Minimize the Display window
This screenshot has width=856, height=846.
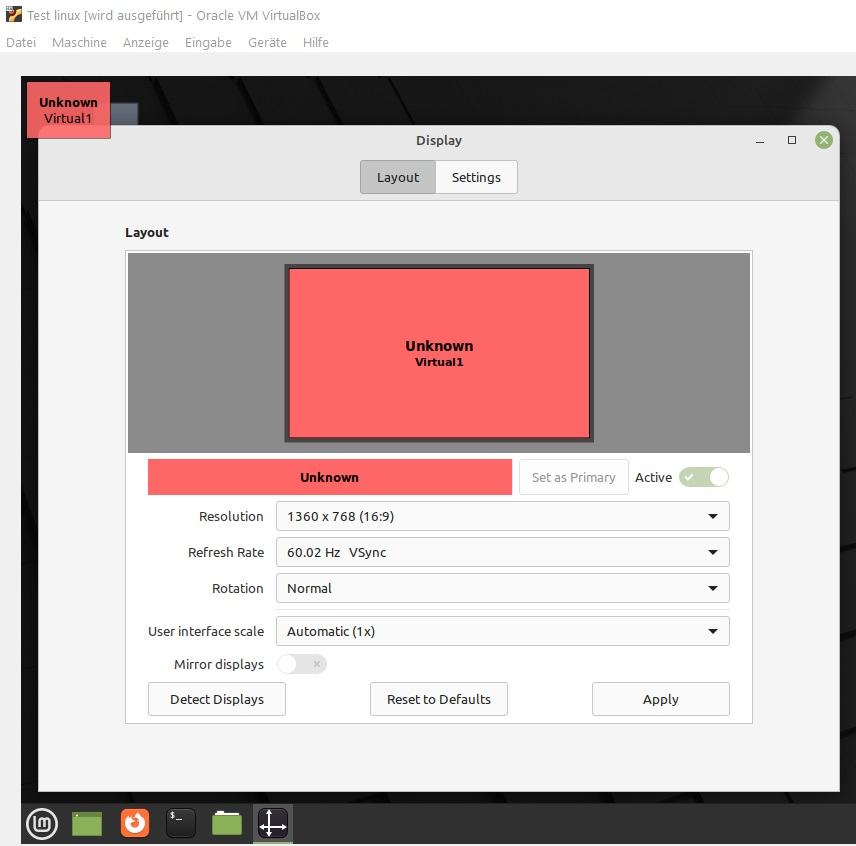pos(760,141)
